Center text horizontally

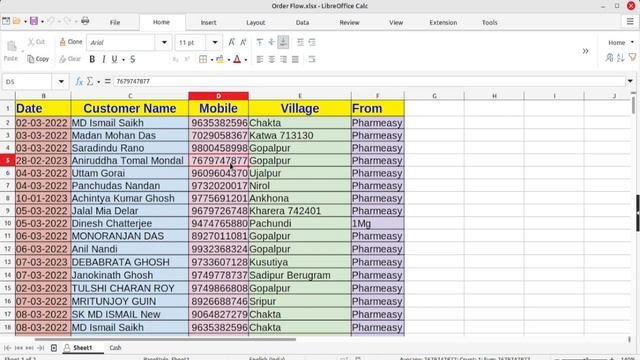(x=271, y=60)
